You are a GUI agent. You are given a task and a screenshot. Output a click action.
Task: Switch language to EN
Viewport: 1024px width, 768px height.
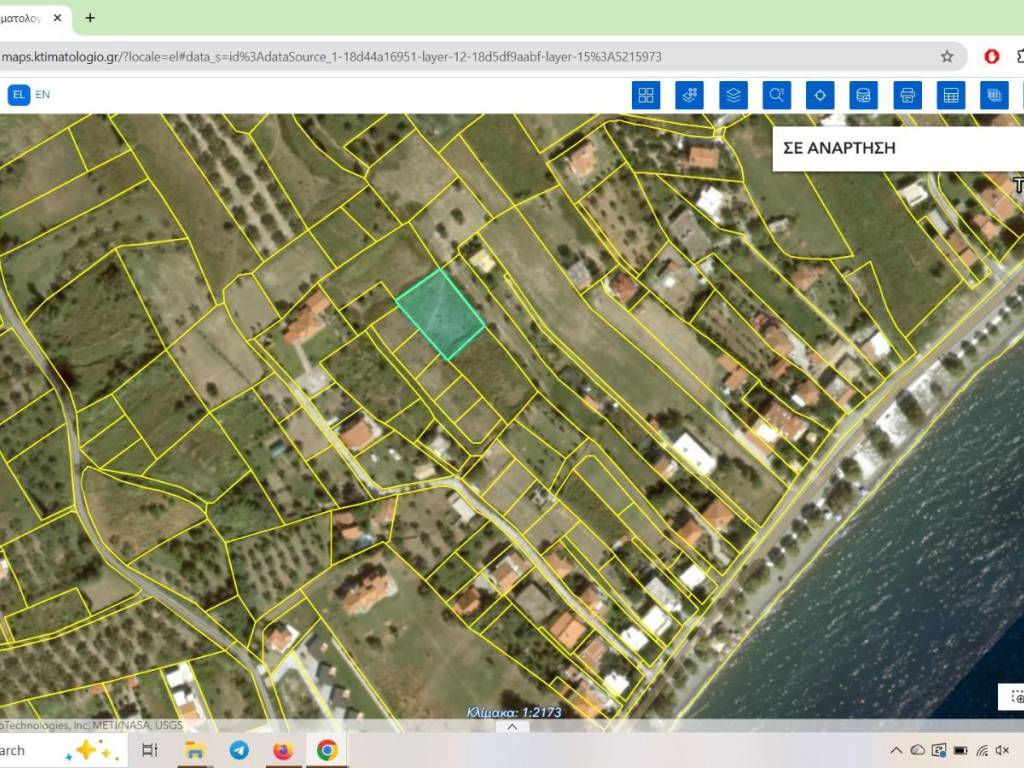pyautogui.click(x=43, y=95)
